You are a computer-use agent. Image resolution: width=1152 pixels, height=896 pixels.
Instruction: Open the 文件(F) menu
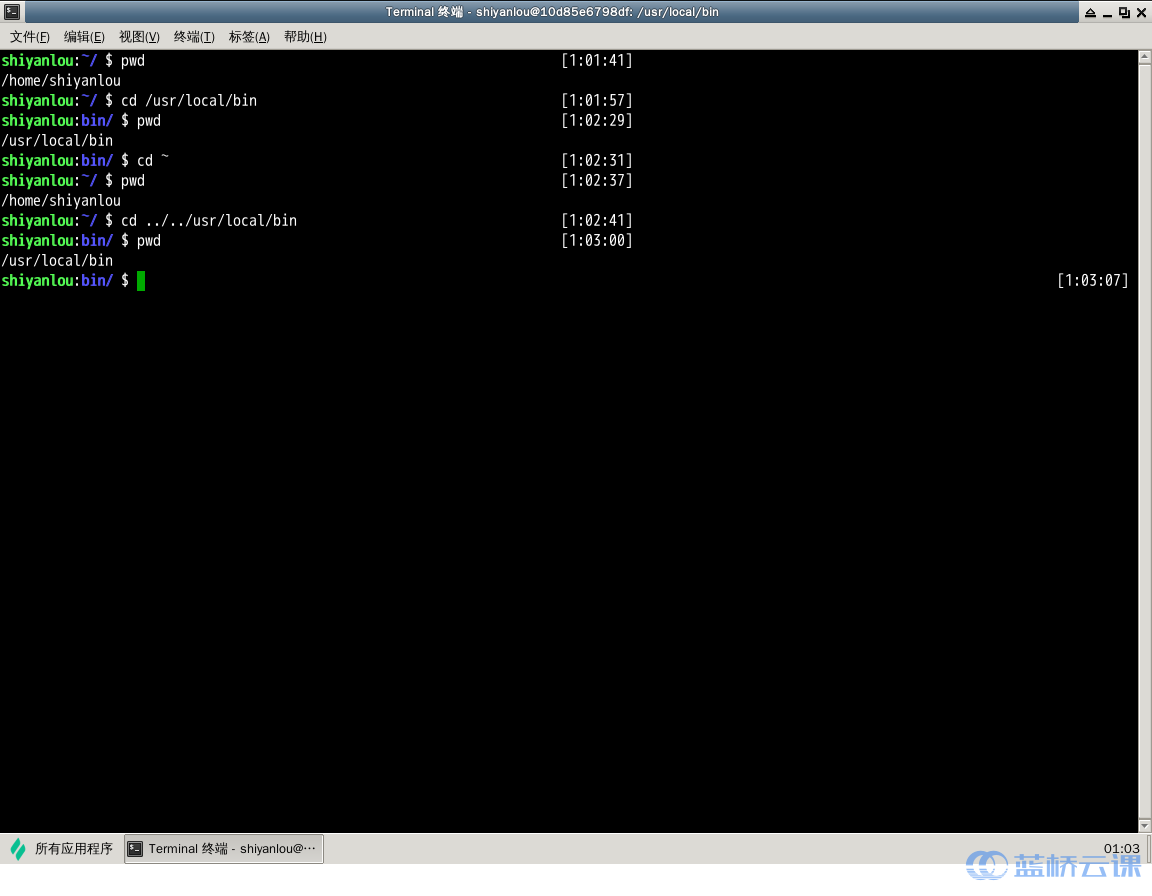(29, 37)
